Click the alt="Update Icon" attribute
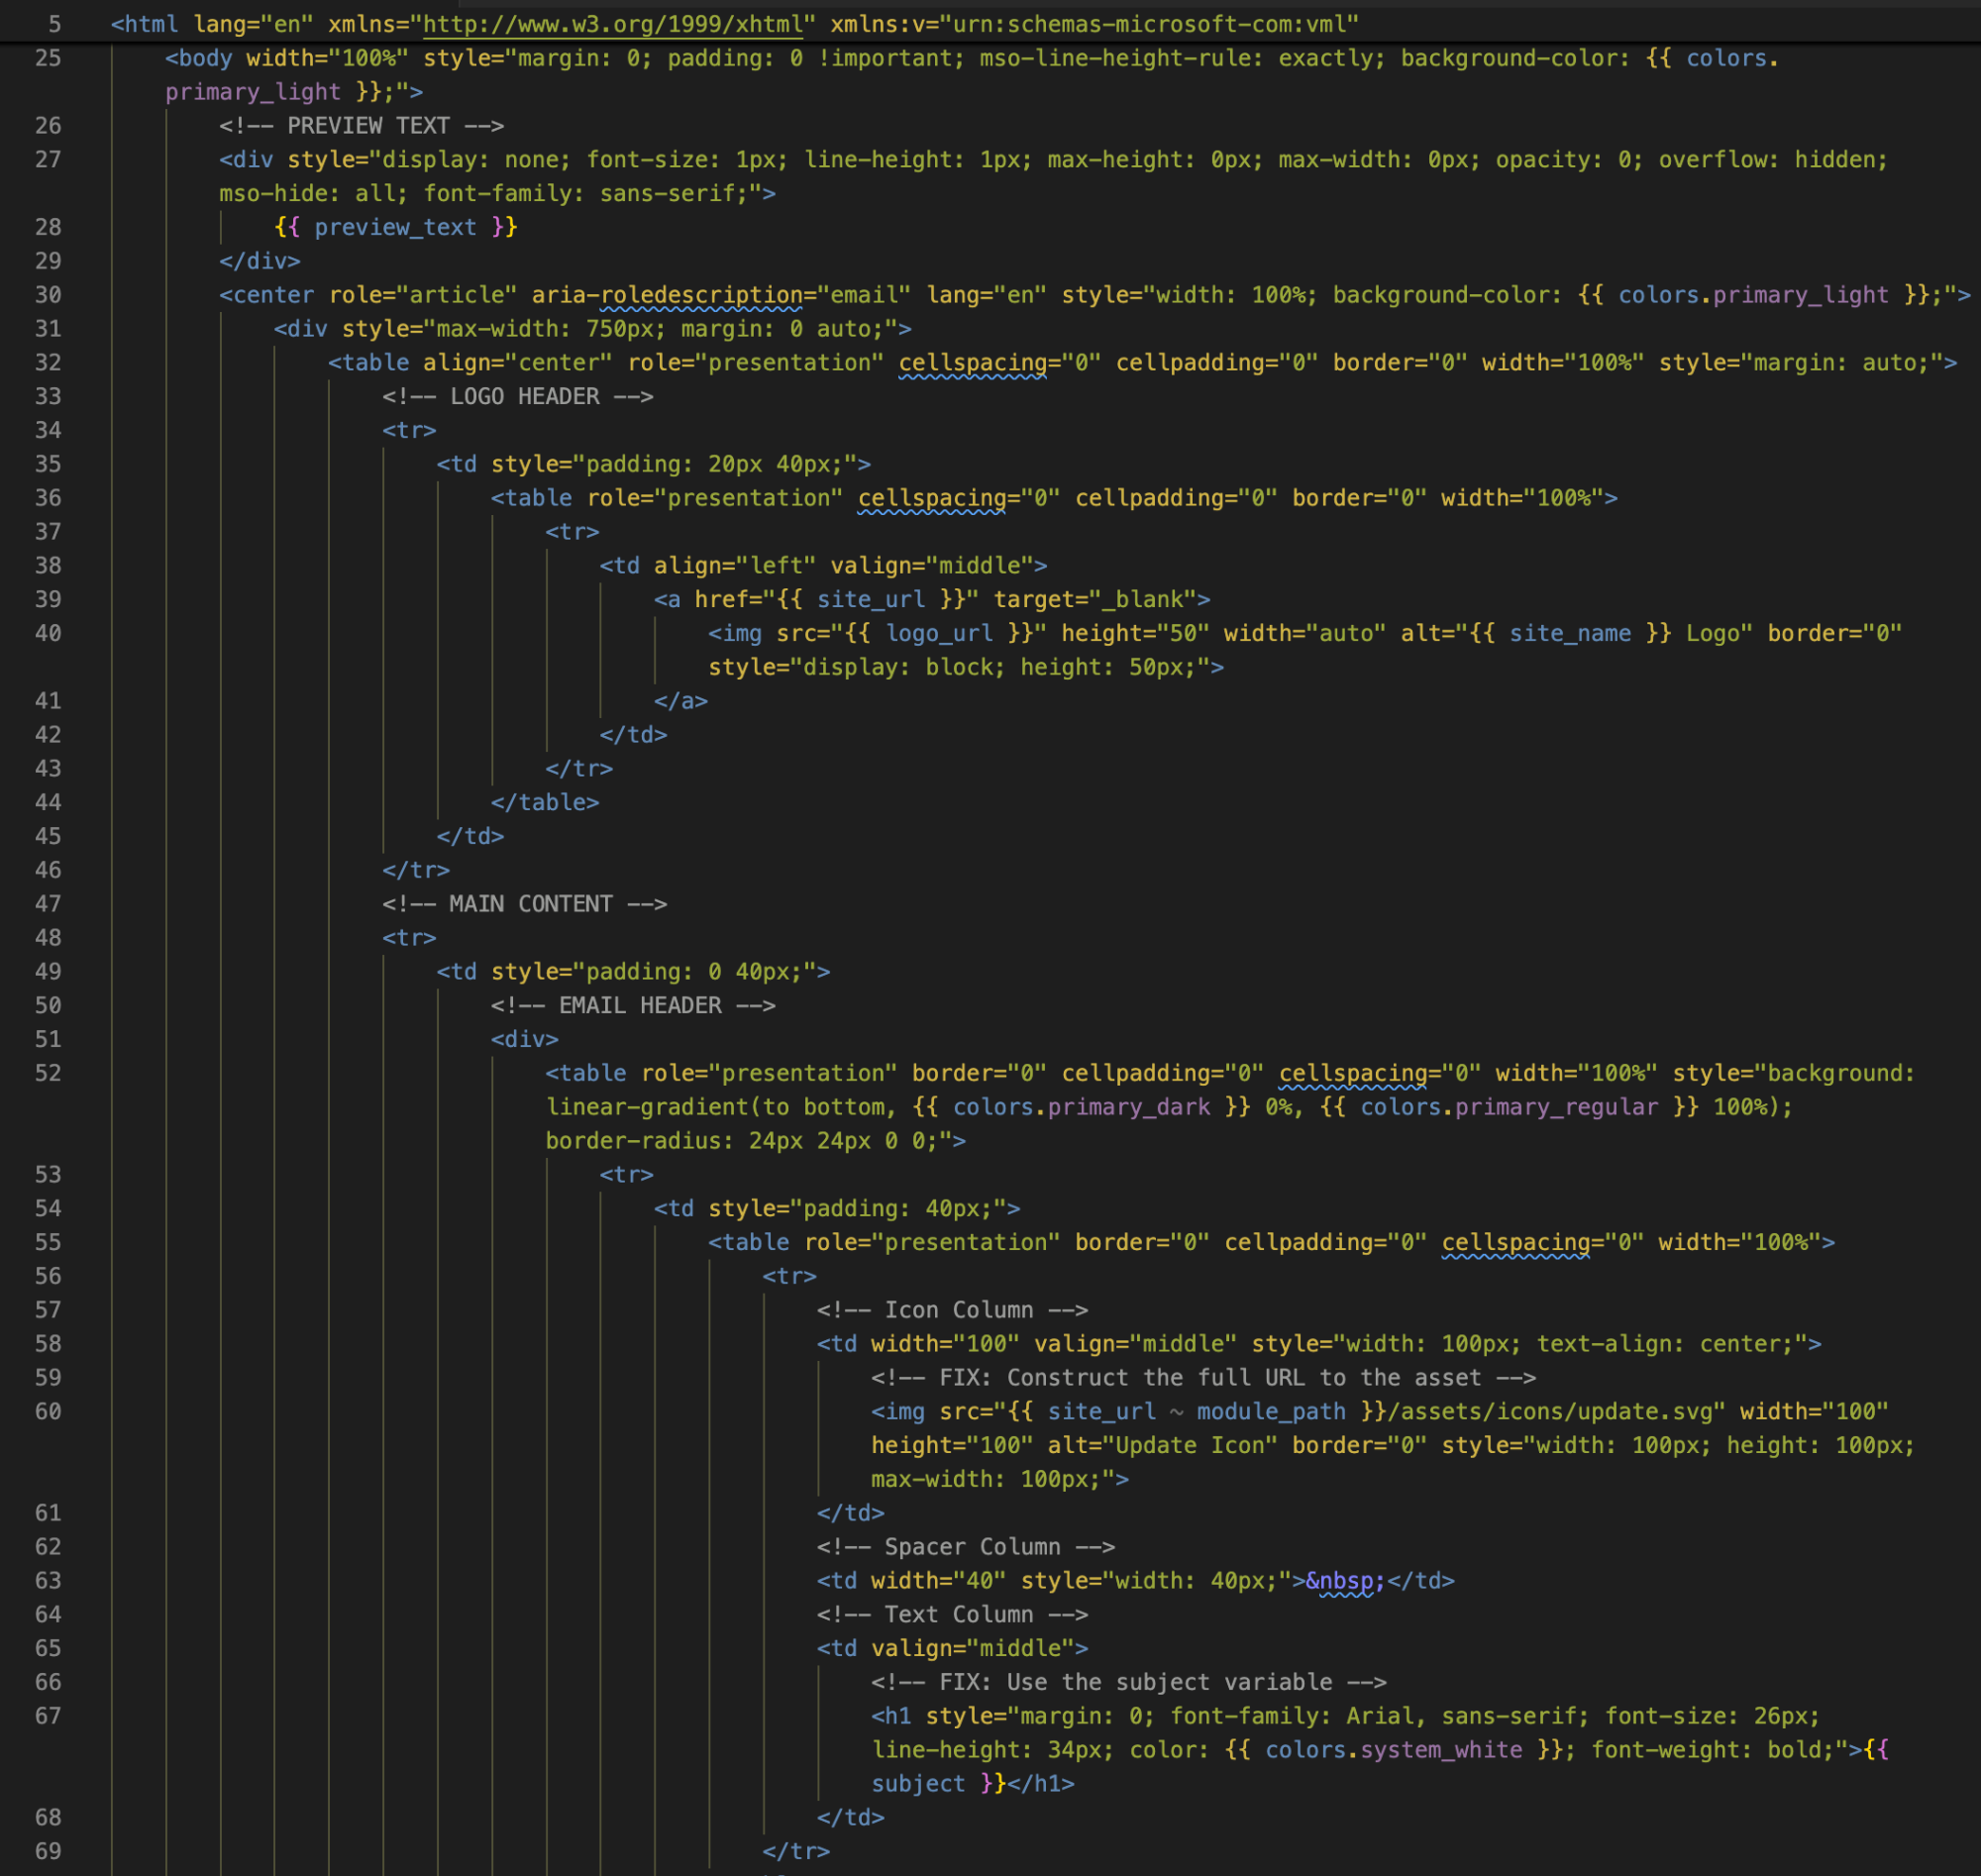Viewport: 1981px width, 1876px height. (x=1162, y=1446)
